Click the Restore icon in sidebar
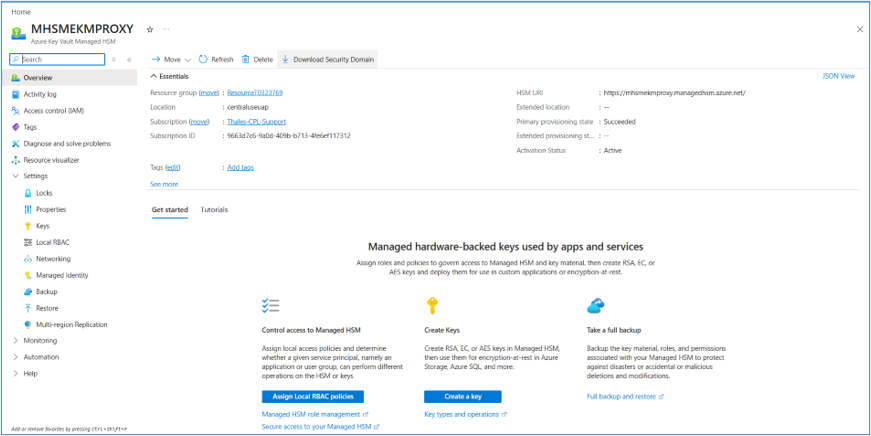This screenshot has height=436, width=871. [x=28, y=308]
